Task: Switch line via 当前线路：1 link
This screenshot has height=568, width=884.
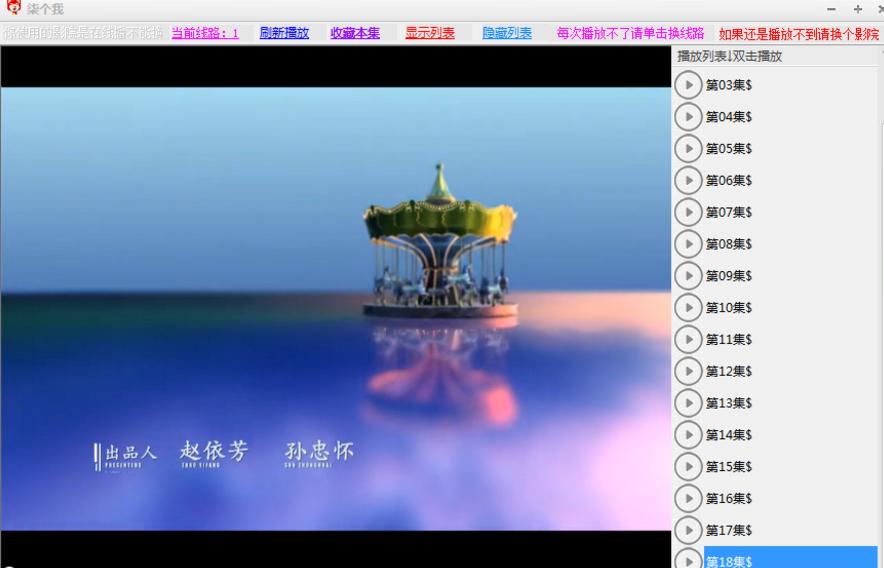Action: click(x=205, y=33)
